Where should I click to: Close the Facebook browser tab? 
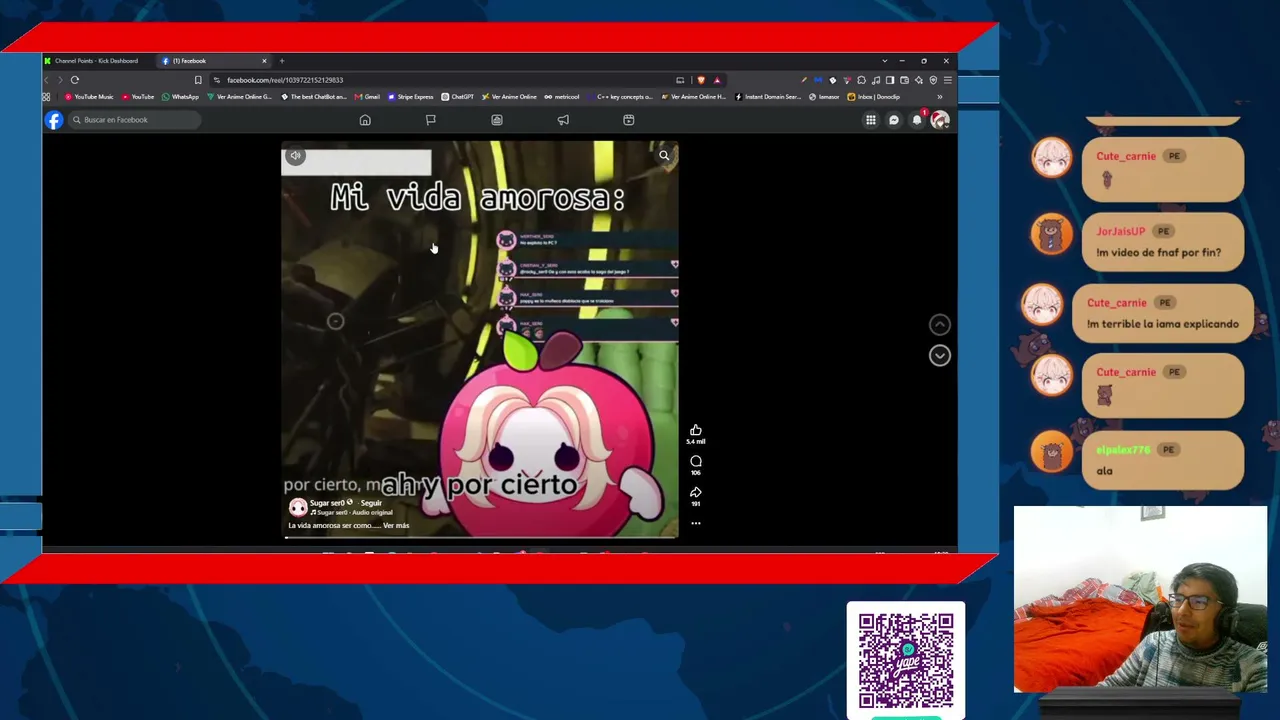pyautogui.click(x=264, y=61)
